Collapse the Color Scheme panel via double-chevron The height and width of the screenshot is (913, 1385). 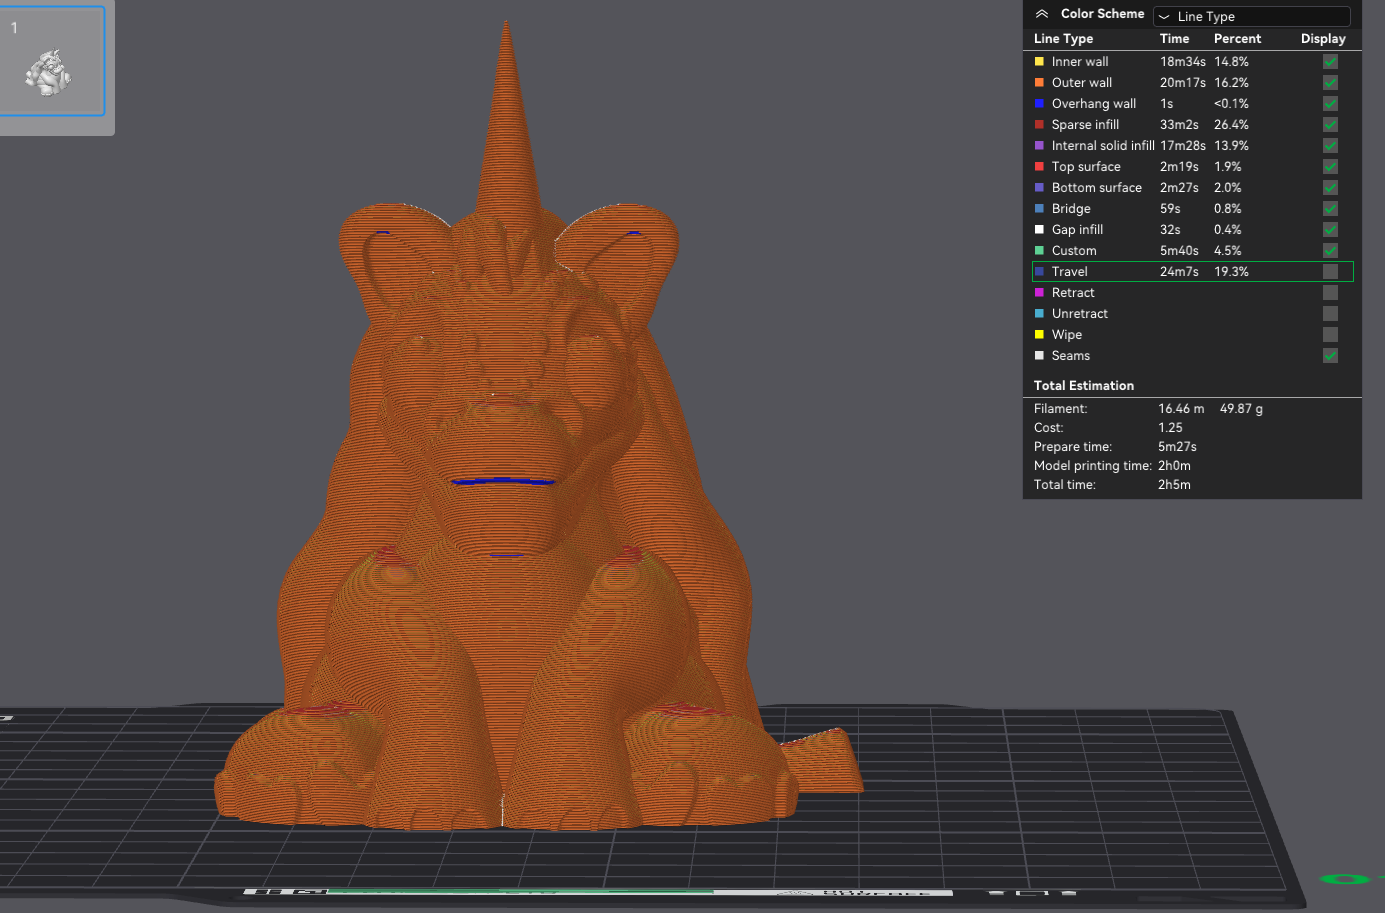tap(1040, 13)
